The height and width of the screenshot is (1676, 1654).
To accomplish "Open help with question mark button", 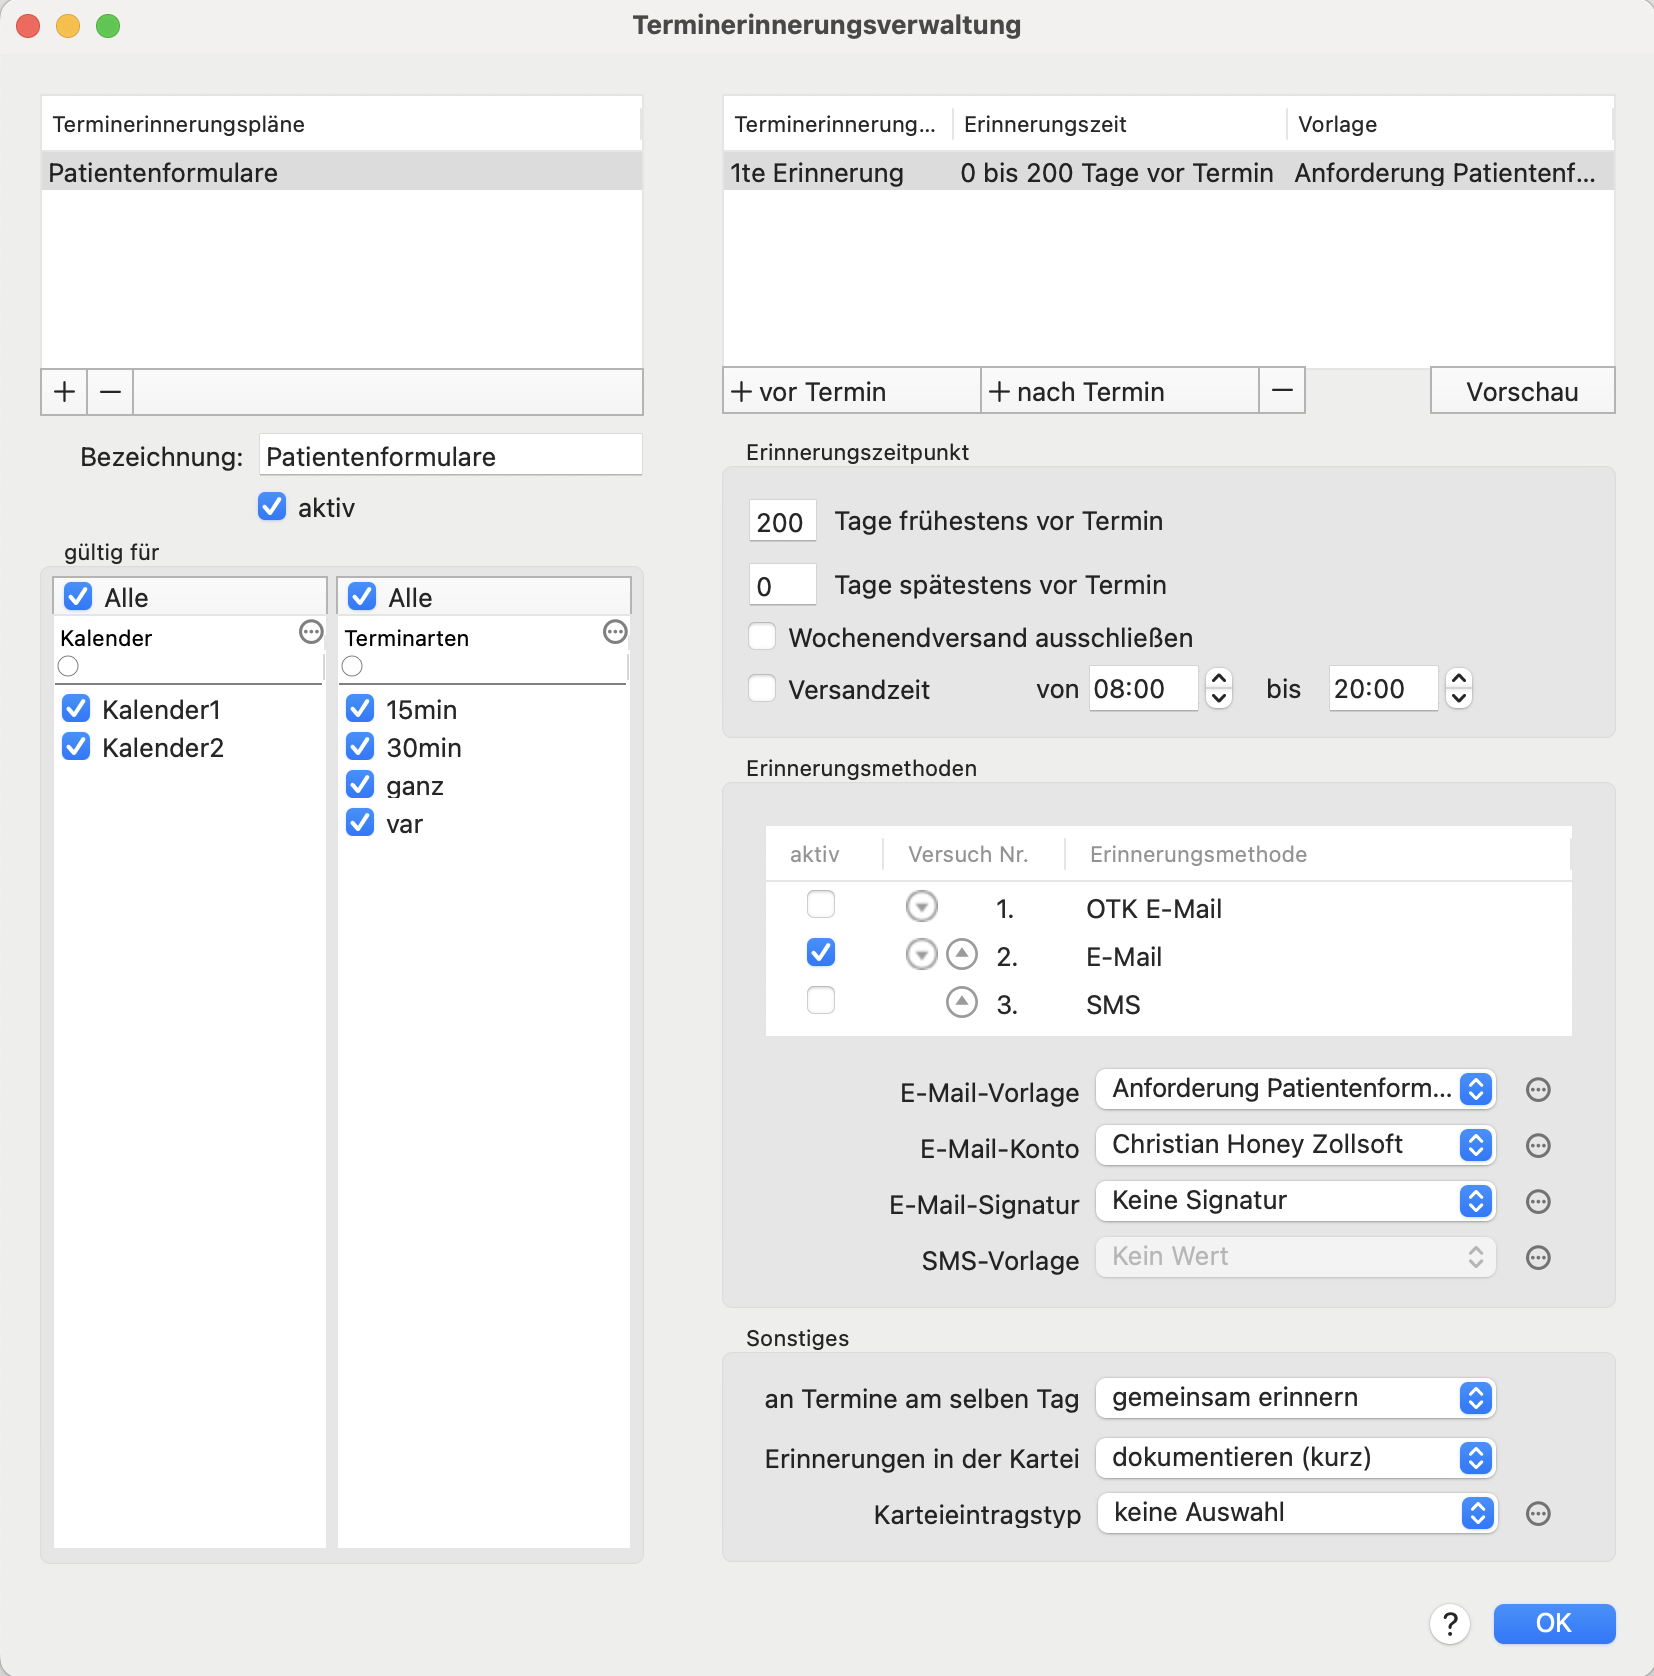I will coord(1450,1624).
